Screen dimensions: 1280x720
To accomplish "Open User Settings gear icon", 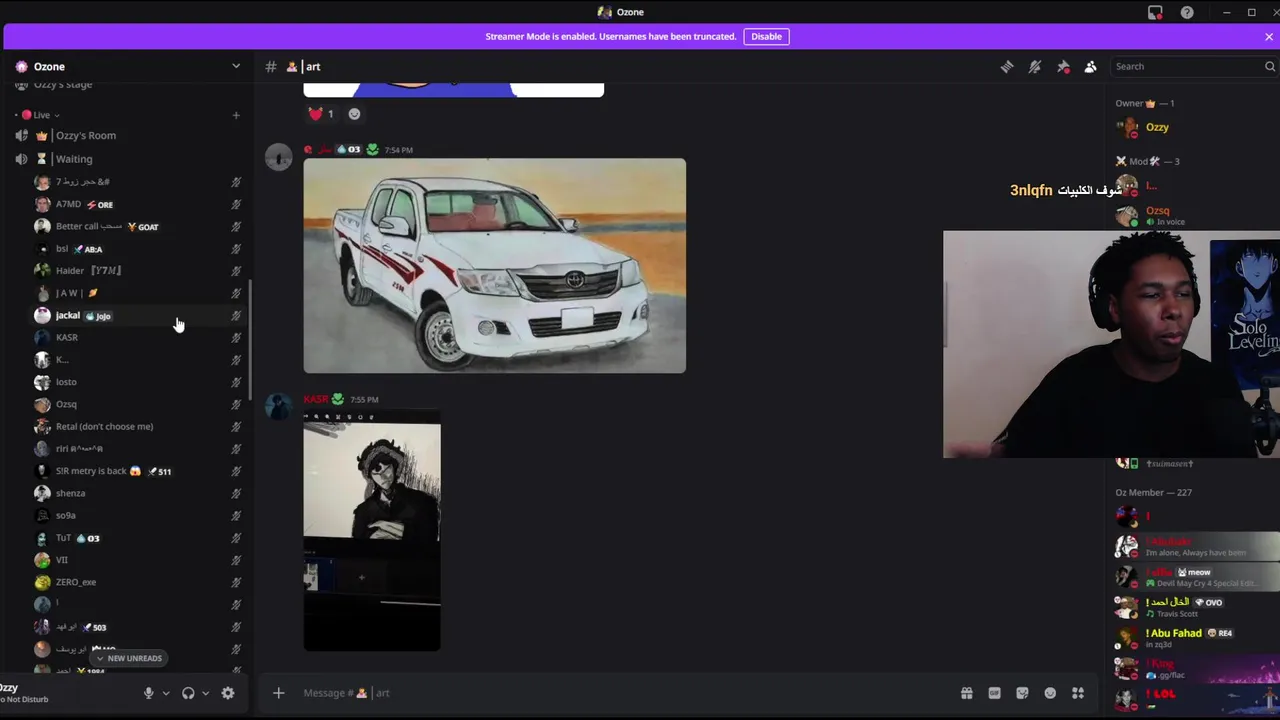I will 228,693.
